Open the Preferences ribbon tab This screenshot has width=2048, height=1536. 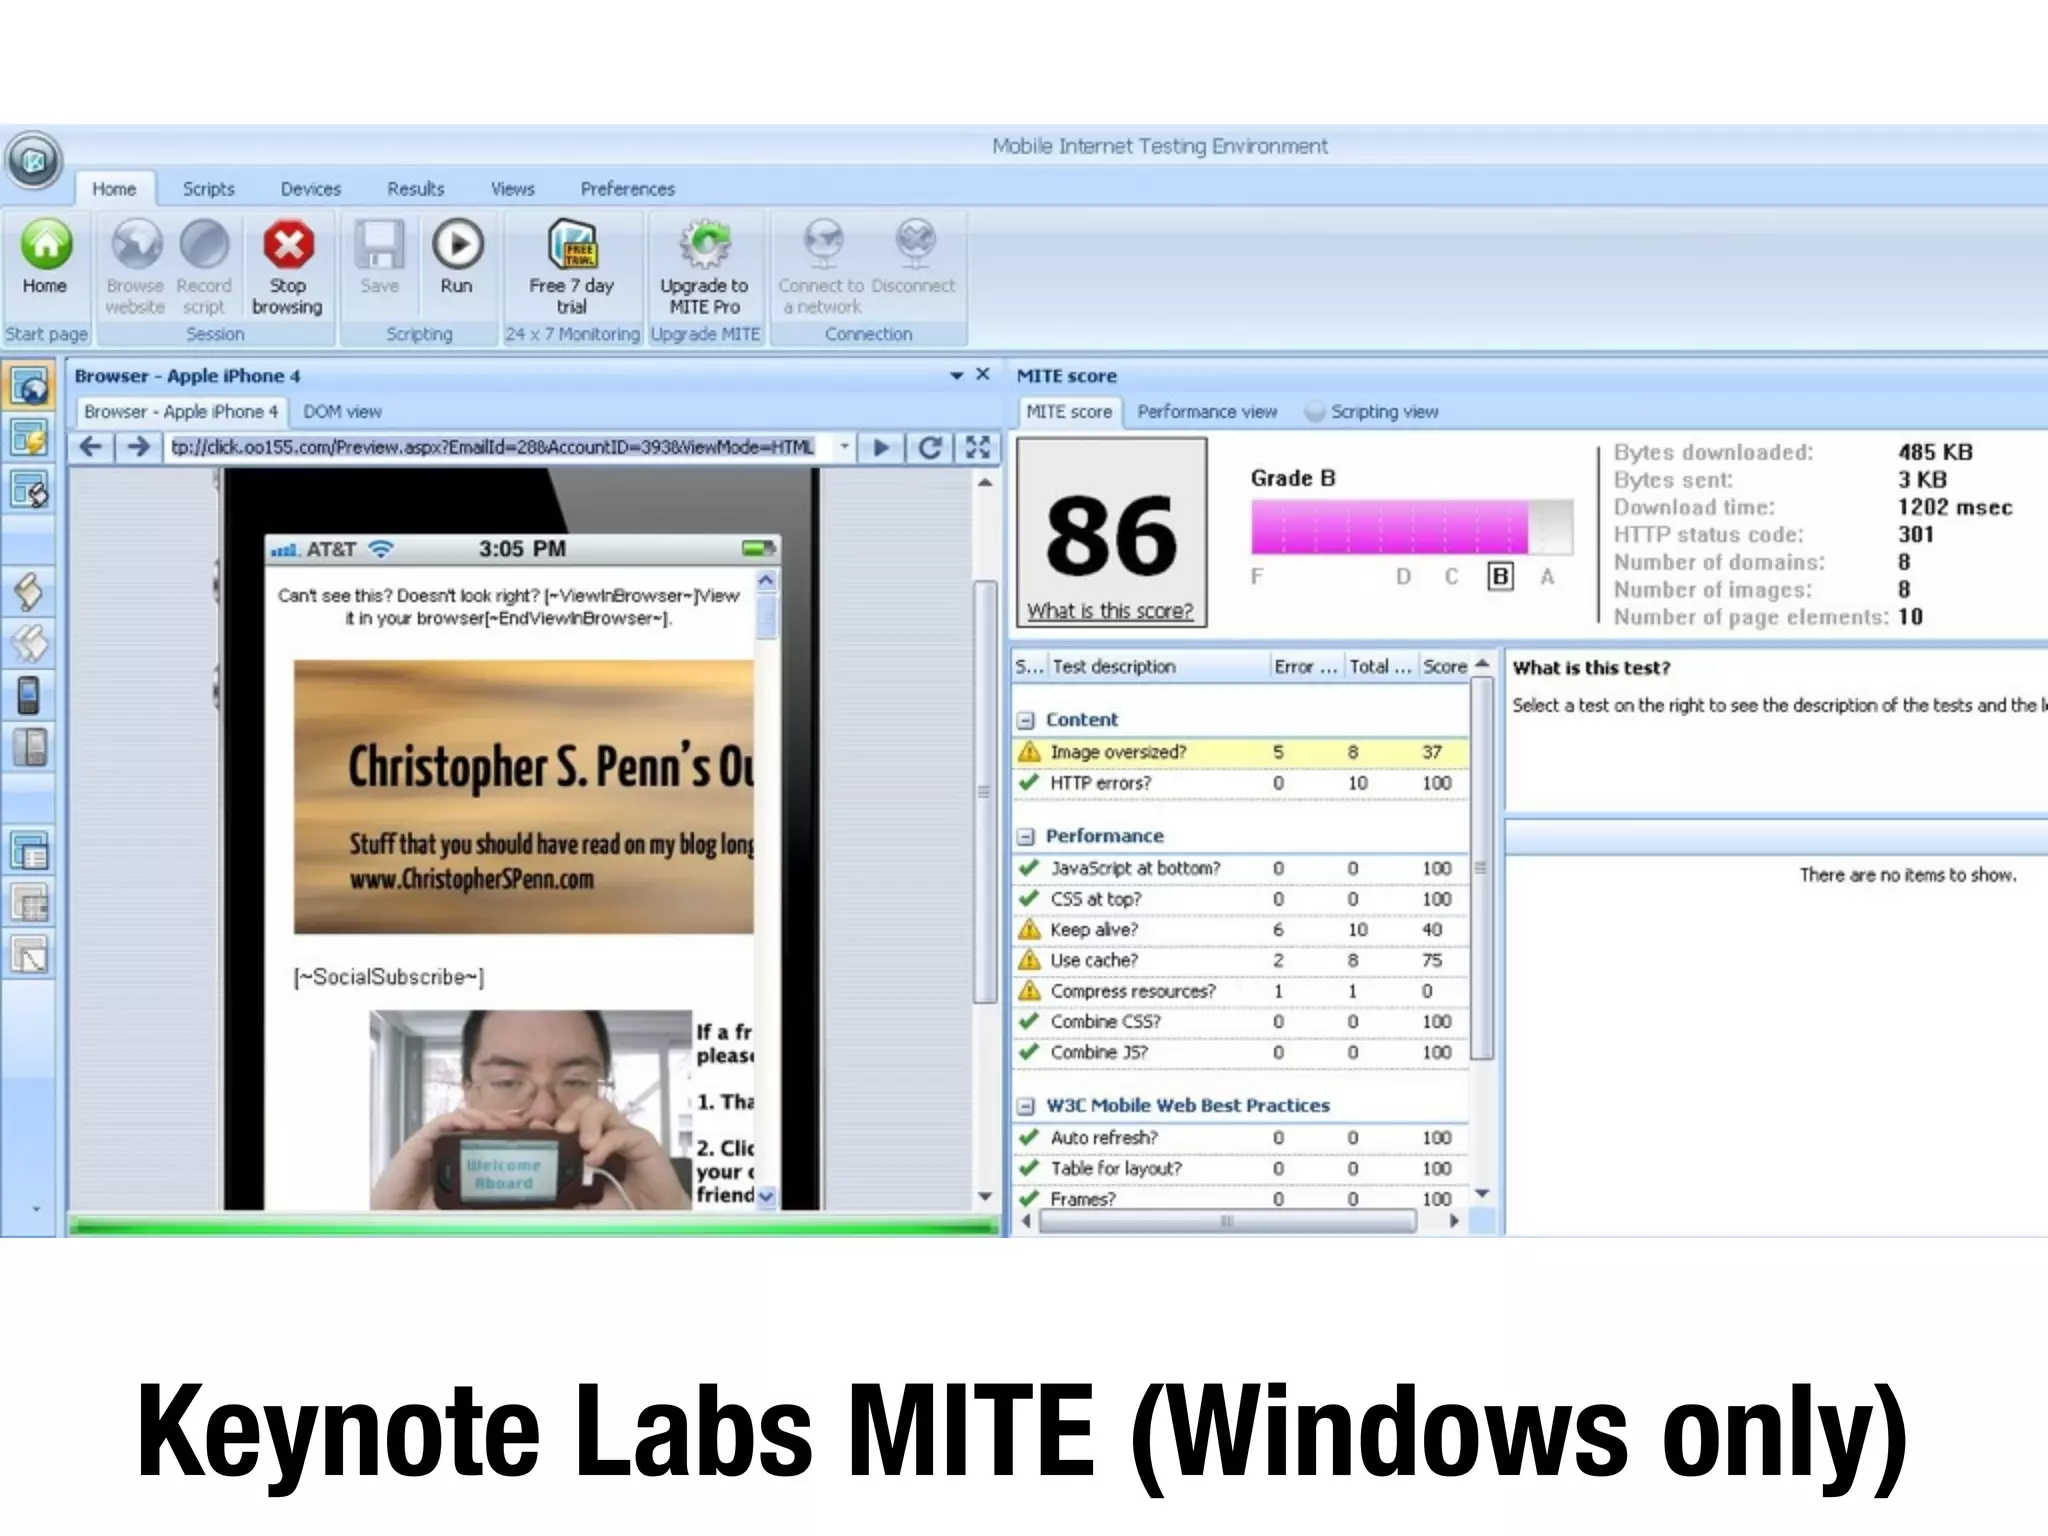628,189
